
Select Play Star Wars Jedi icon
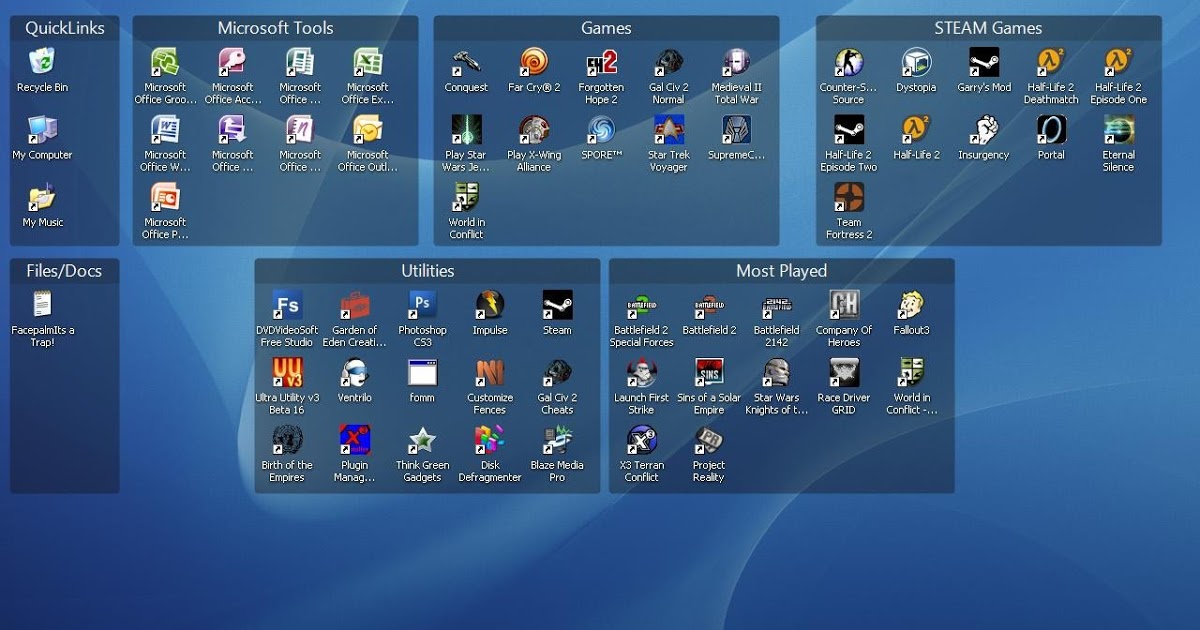pos(466,130)
